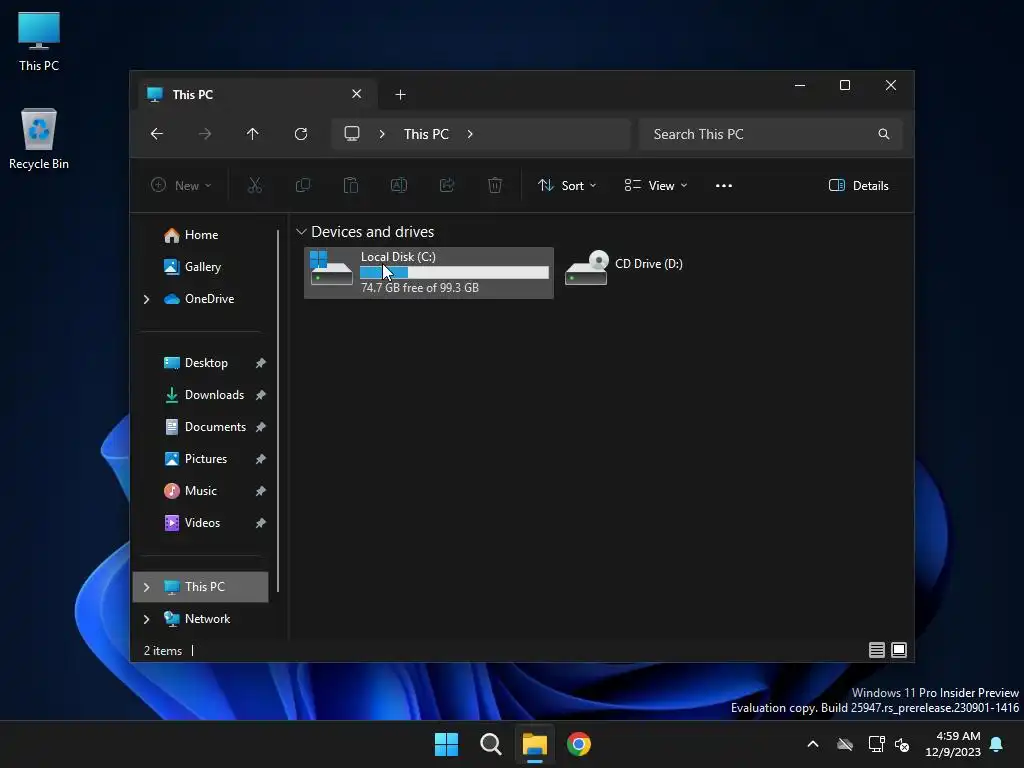Click the Cut scissors icon
The width and height of the screenshot is (1024, 768).
[x=255, y=185]
